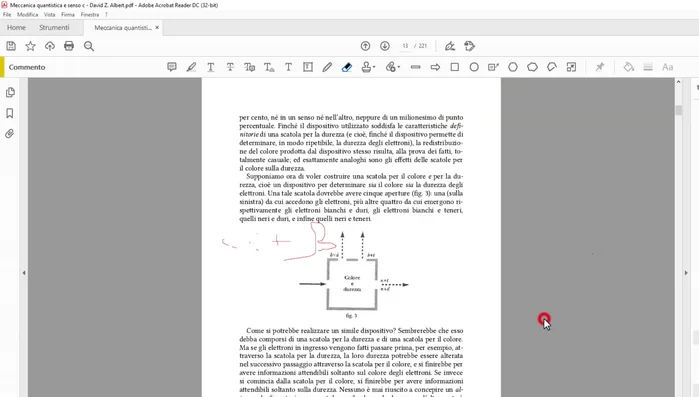Select the highlight text tool

[x=191, y=67]
